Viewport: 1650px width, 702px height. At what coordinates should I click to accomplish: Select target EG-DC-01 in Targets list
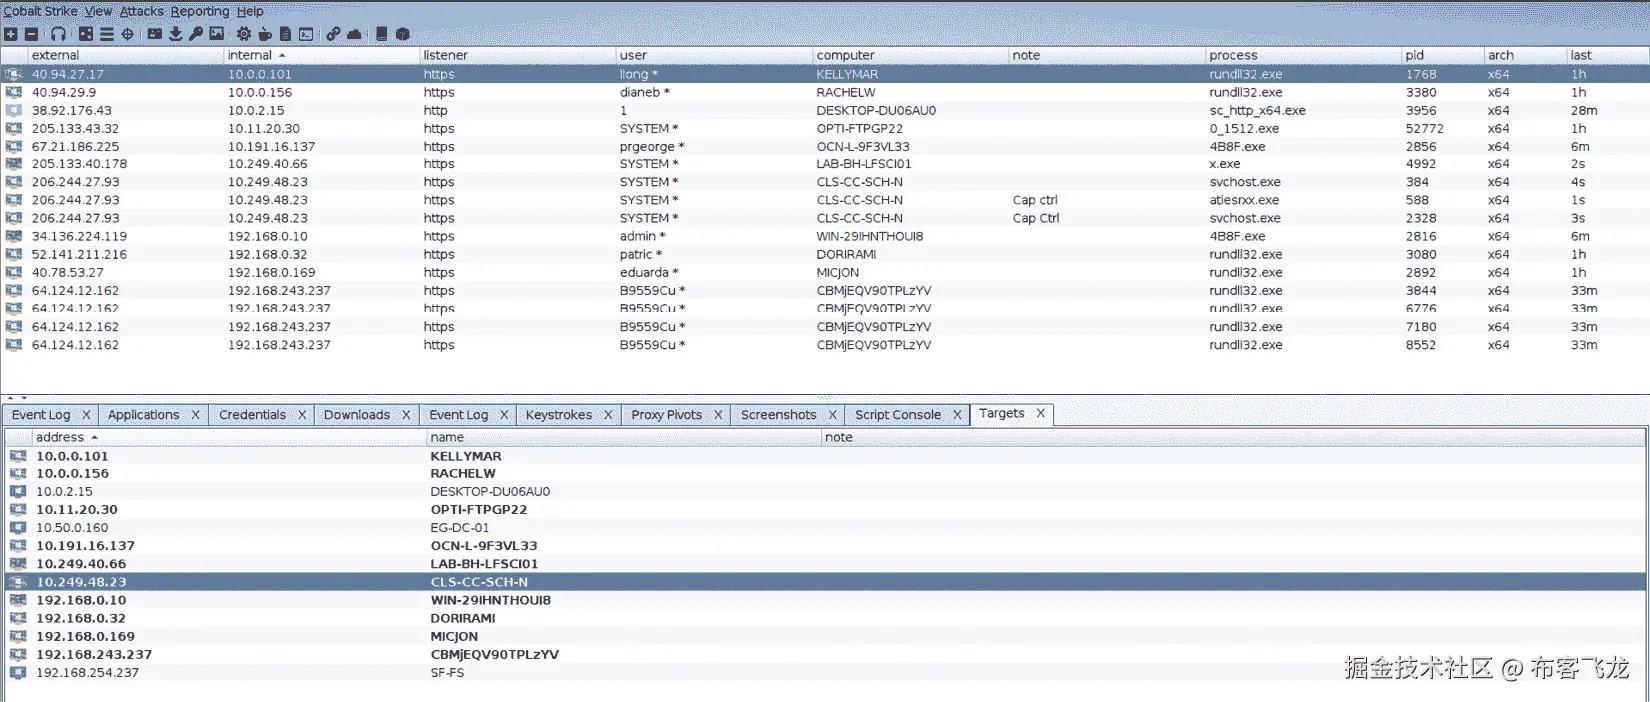coord(825,528)
